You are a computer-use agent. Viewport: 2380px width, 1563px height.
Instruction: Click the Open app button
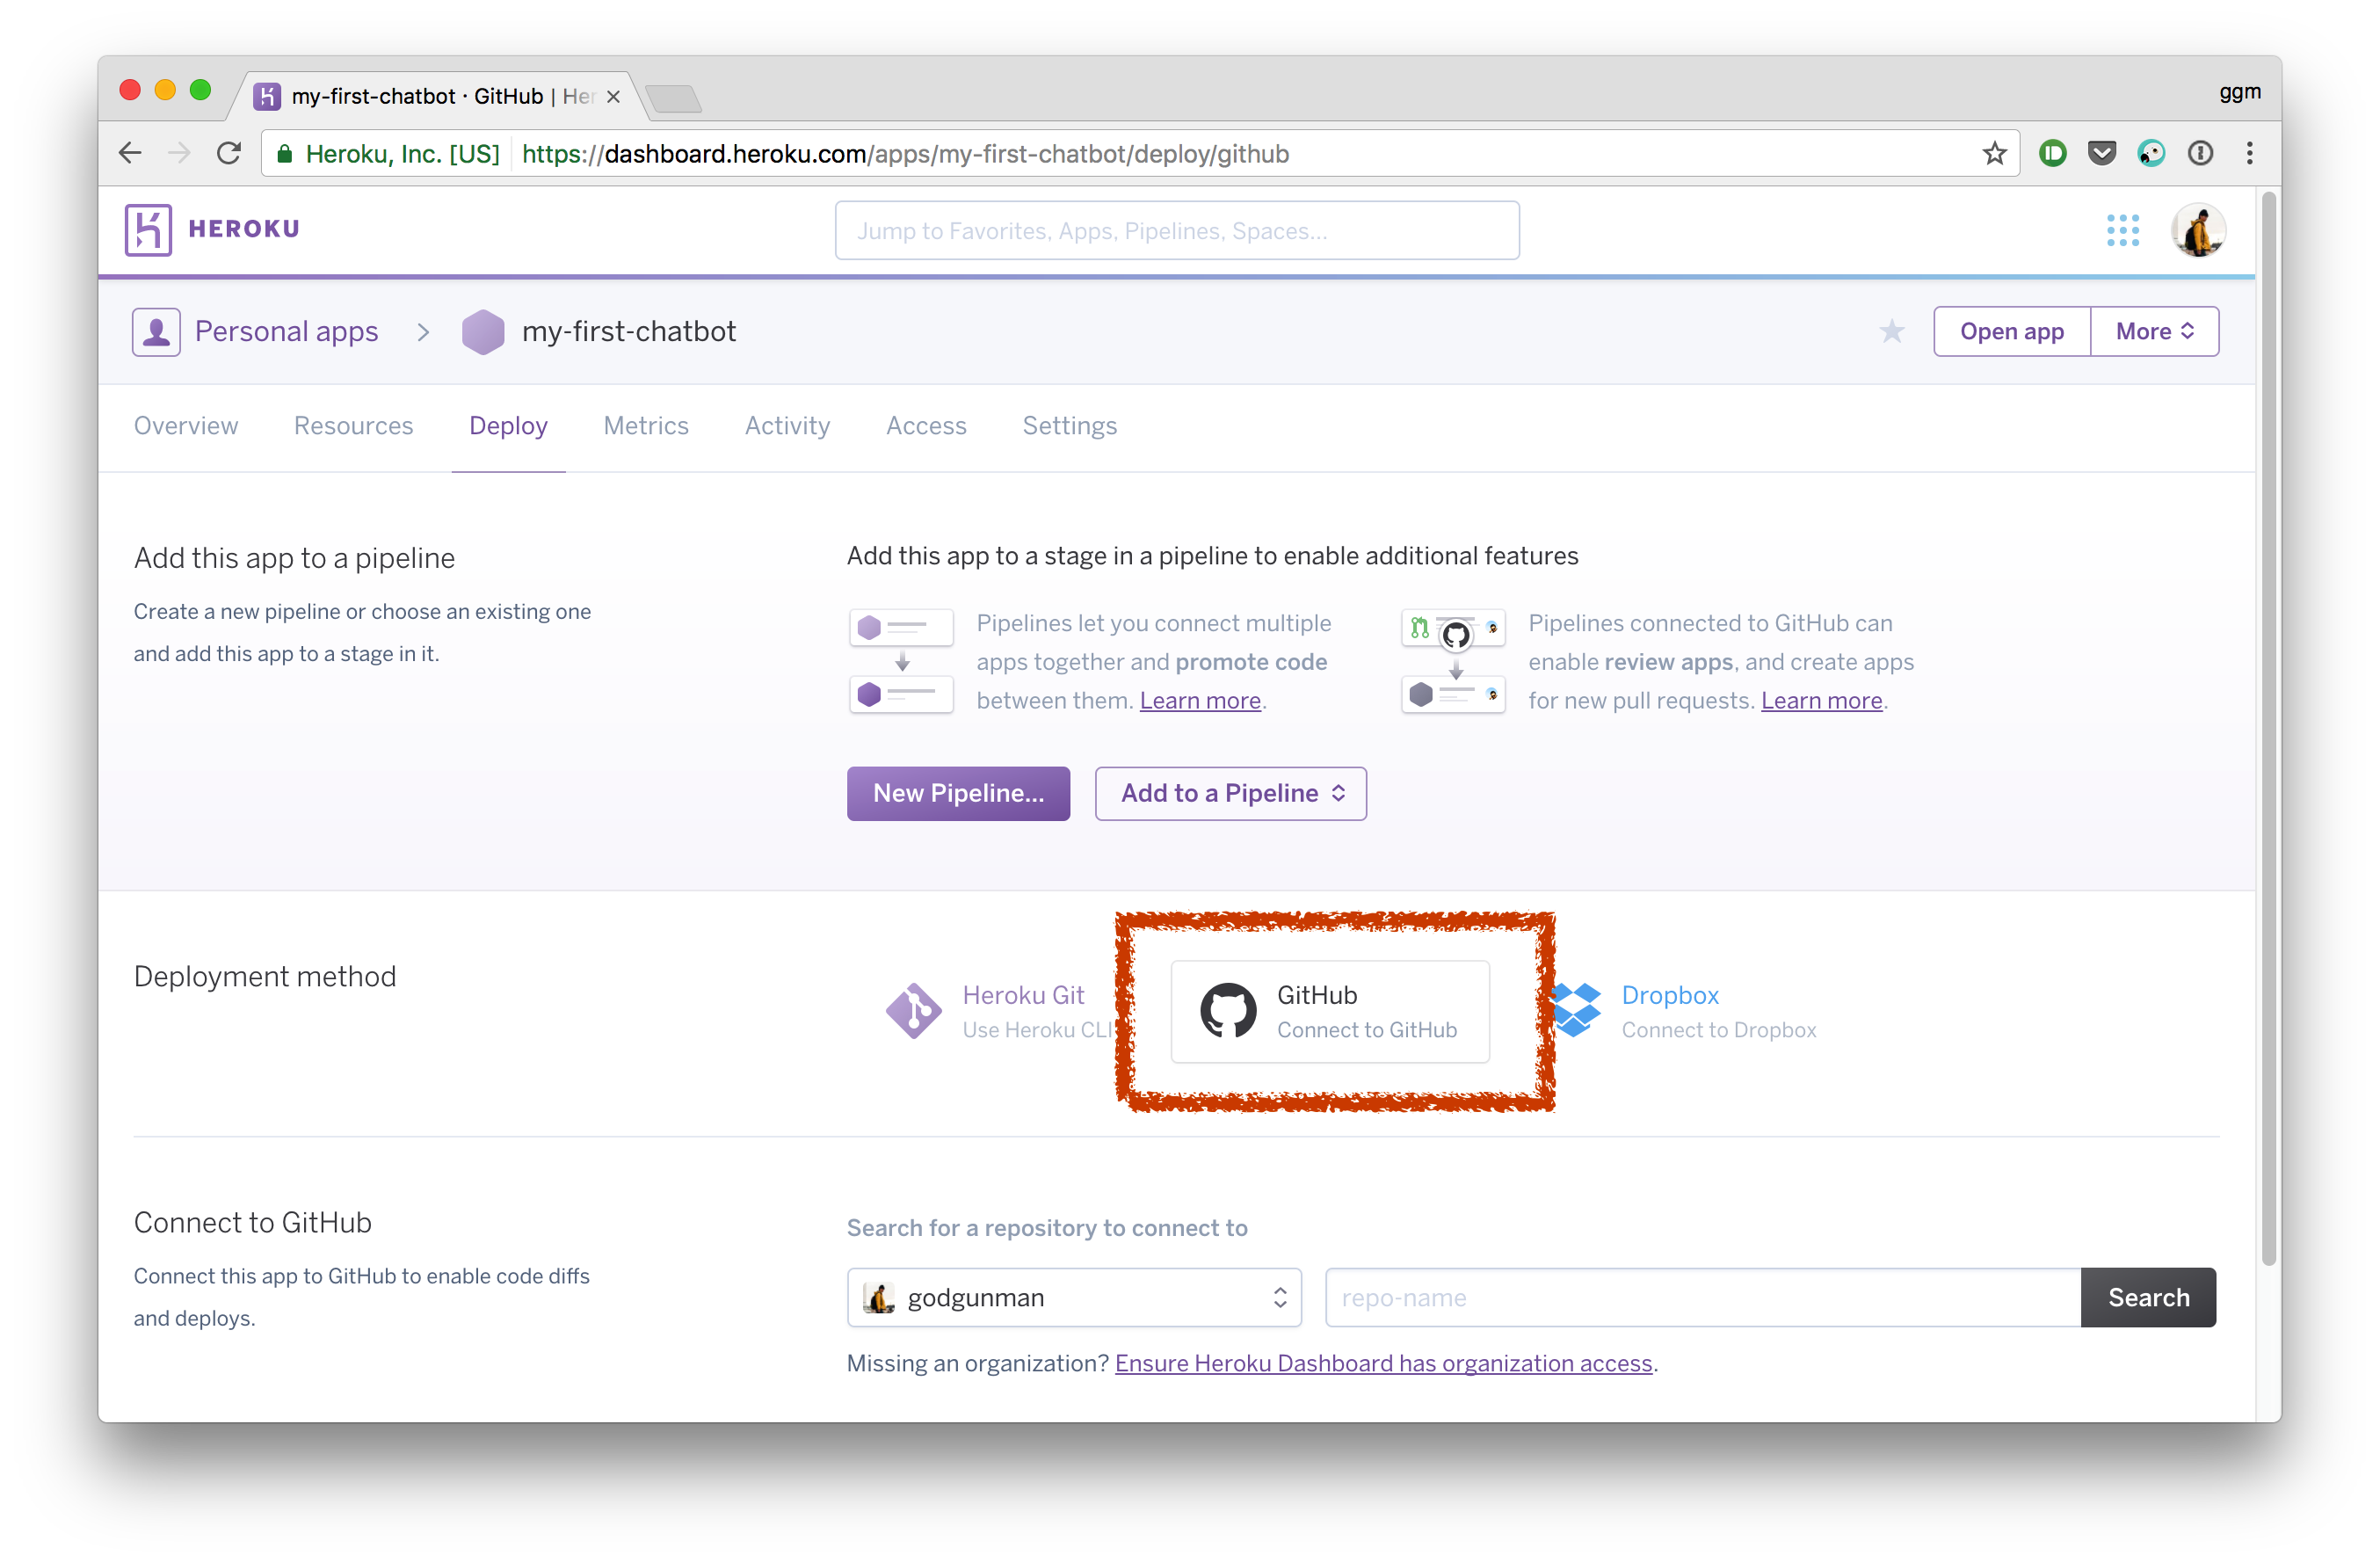[x=2010, y=331]
